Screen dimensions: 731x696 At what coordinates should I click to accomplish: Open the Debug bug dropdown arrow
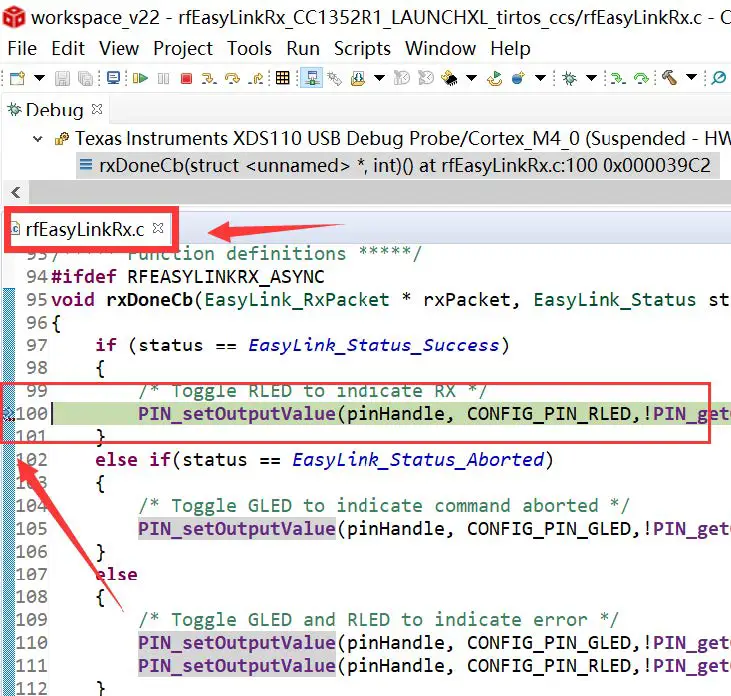click(592, 78)
